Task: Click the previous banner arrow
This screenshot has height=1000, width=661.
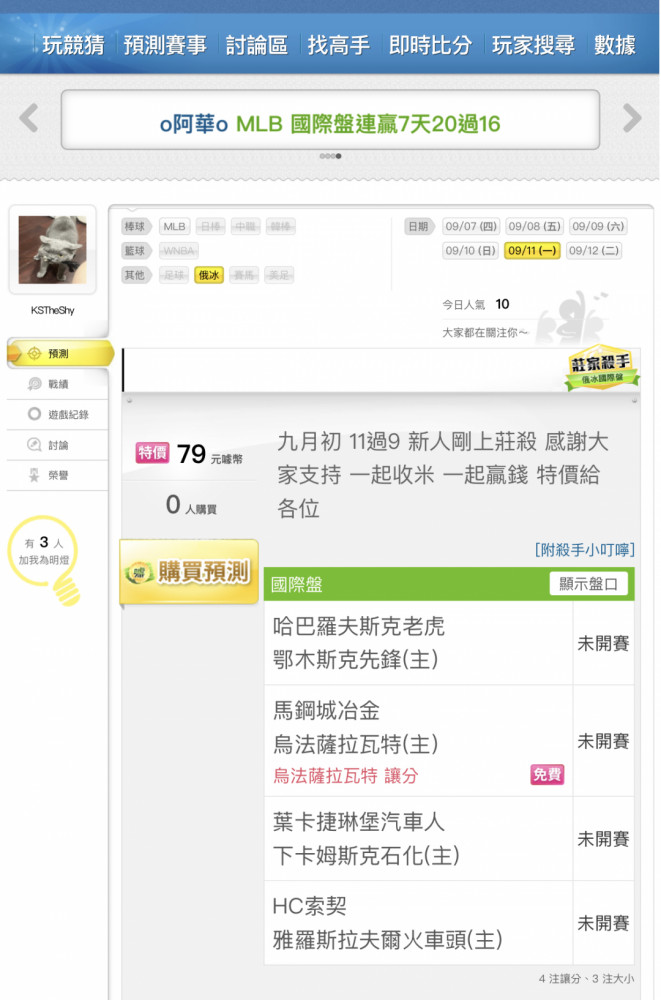Action: [x=29, y=118]
